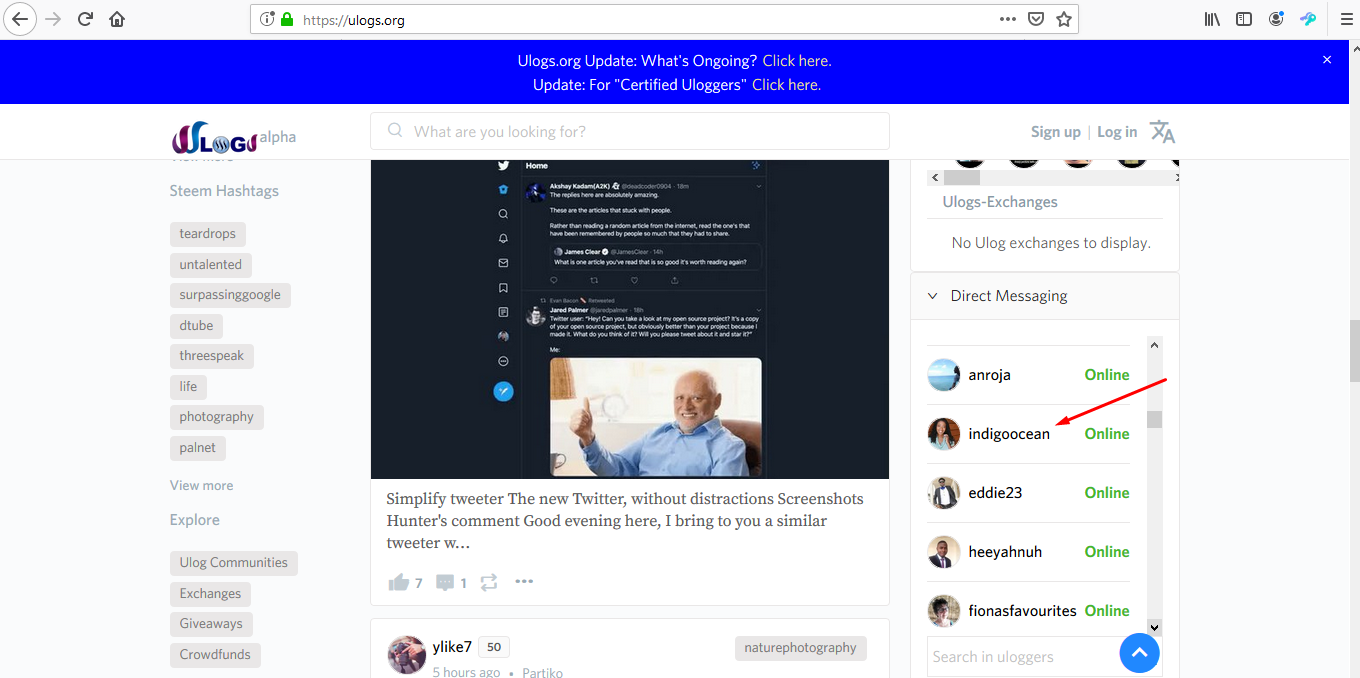This screenshot has height=678, width=1360.
Task: Open Ulog Communities explore tag
Action: click(234, 563)
